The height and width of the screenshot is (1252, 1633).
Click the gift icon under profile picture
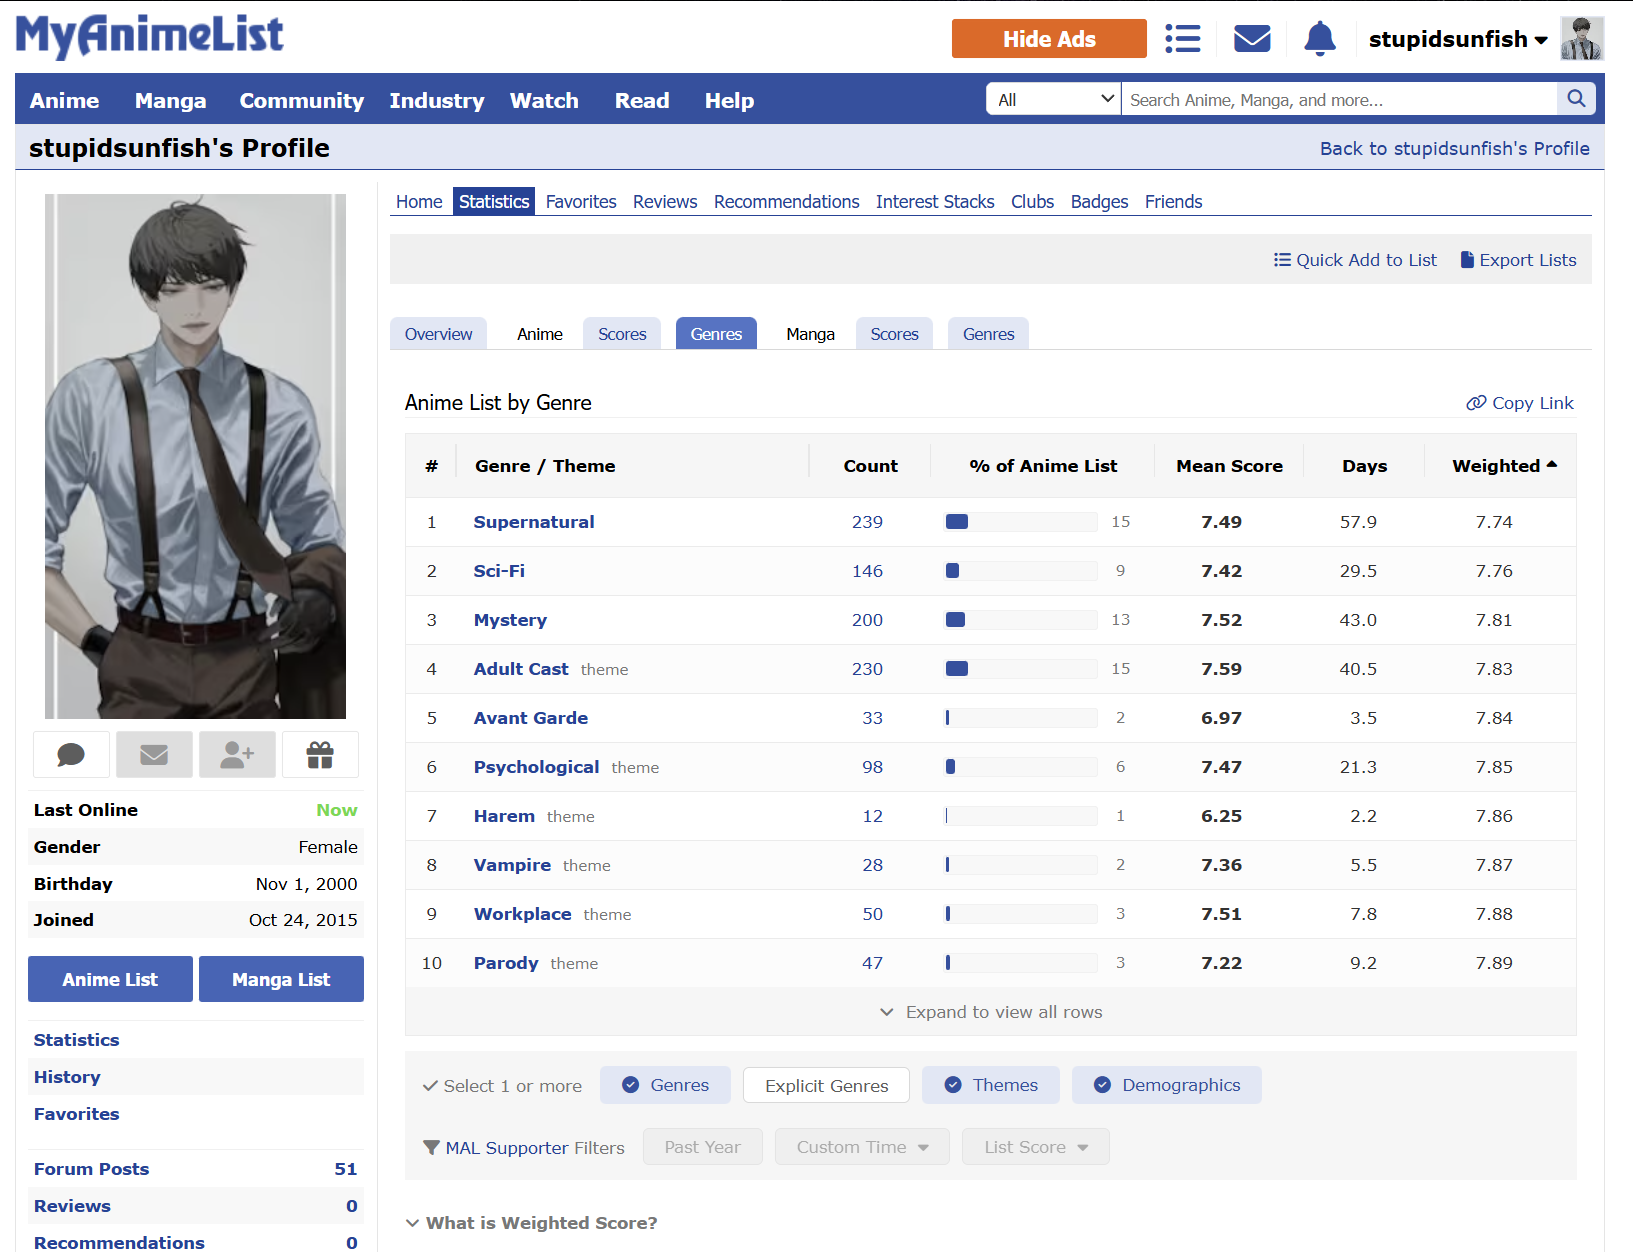point(320,755)
